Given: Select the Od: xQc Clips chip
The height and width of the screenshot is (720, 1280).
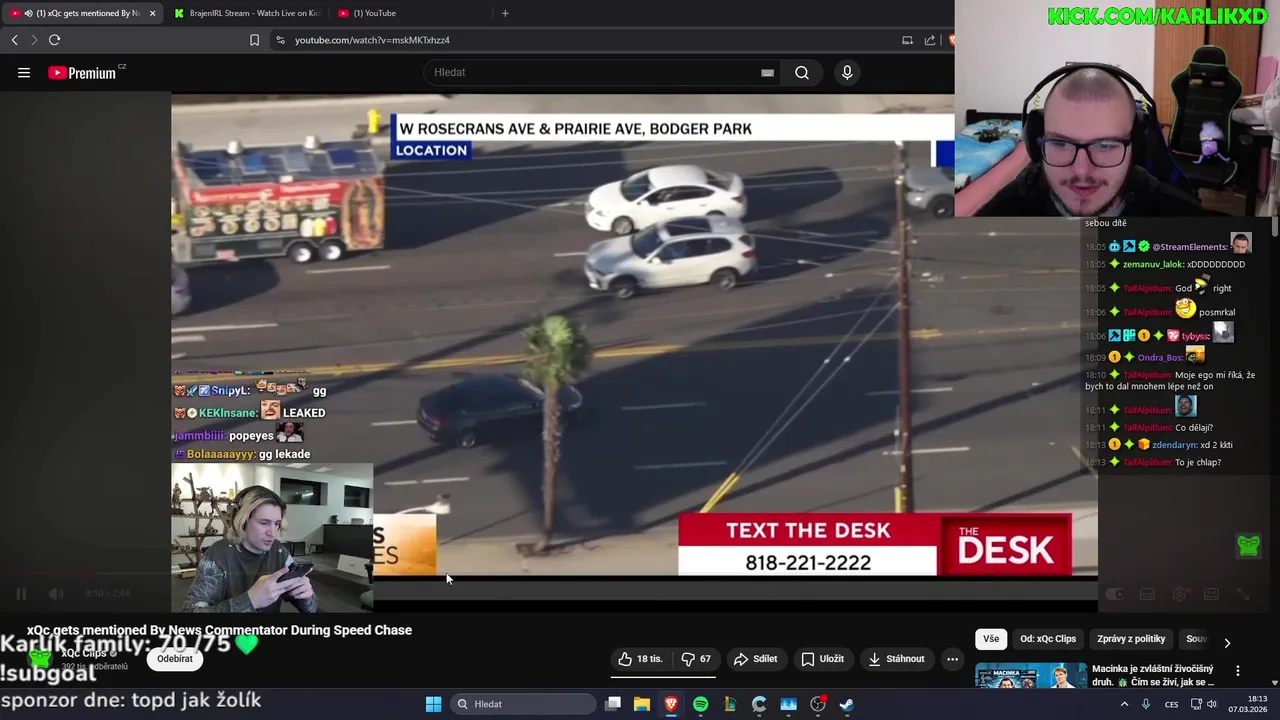Looking at the screenshot, I should [x=1048, y=639].
